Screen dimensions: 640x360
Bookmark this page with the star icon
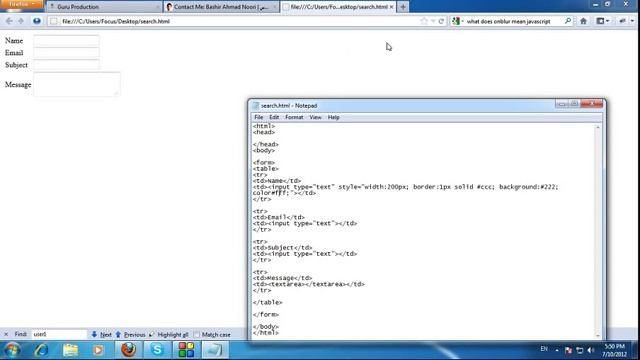424,21
